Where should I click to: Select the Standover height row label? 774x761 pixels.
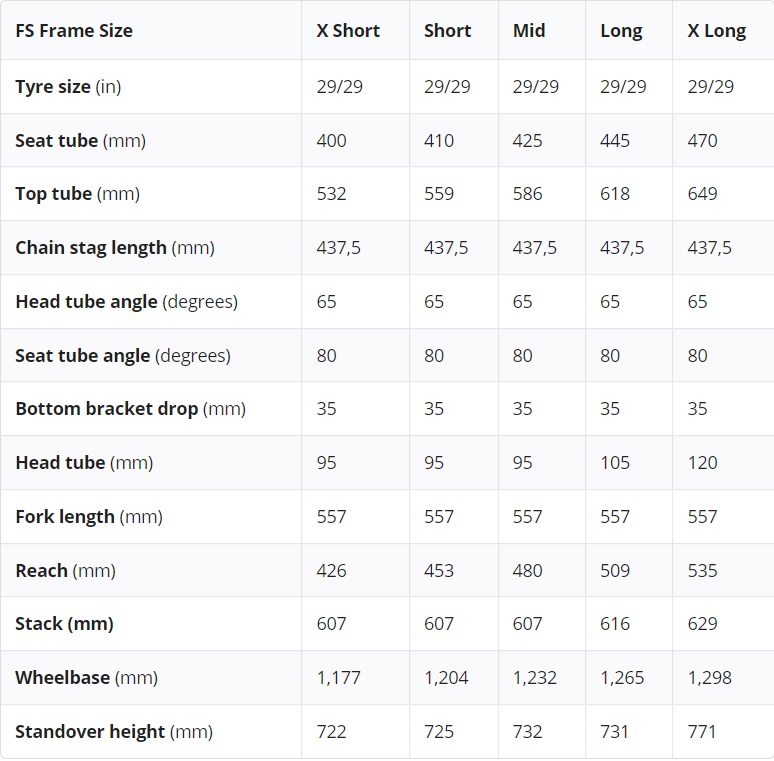tap(114, 732)
